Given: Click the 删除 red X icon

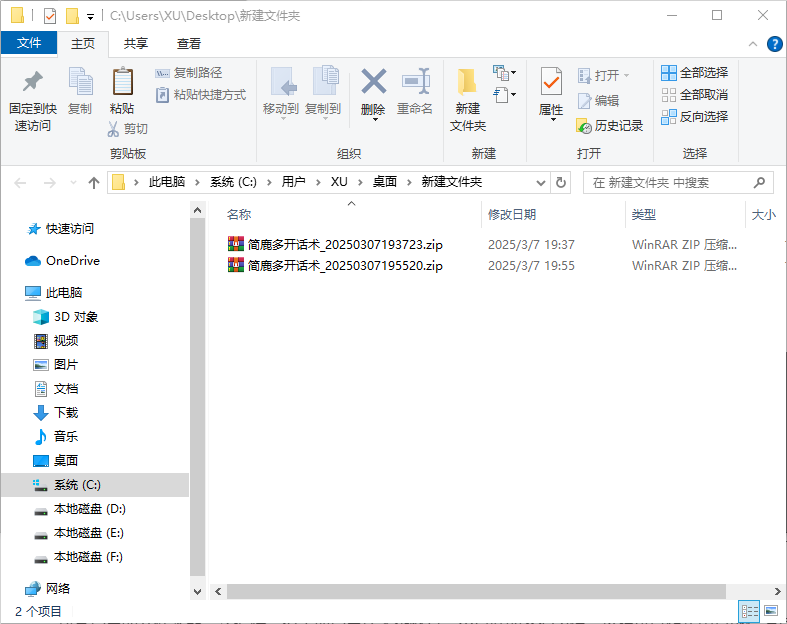Looking at the screenshot, I should click(x=373, y=82).
